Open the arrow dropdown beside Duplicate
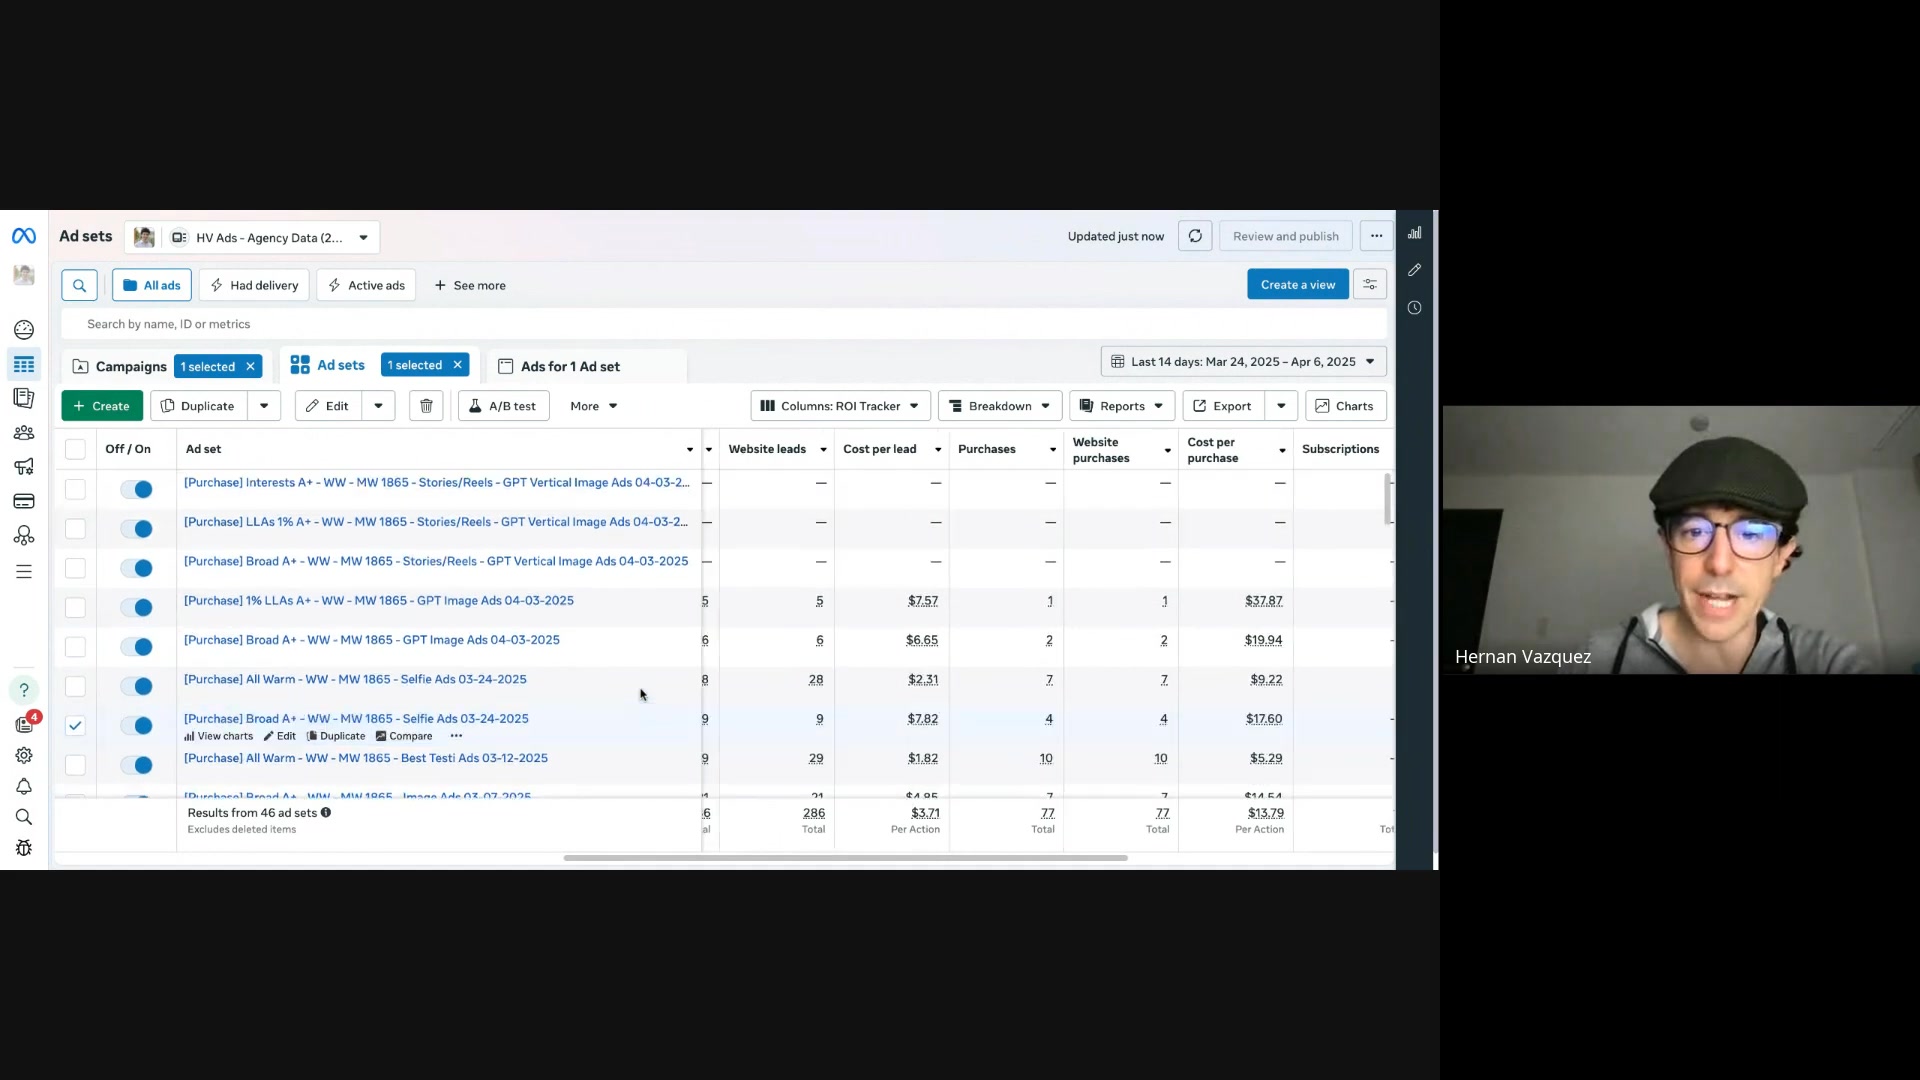Screen dimensions: 1920x1080 tap(264, 406)
